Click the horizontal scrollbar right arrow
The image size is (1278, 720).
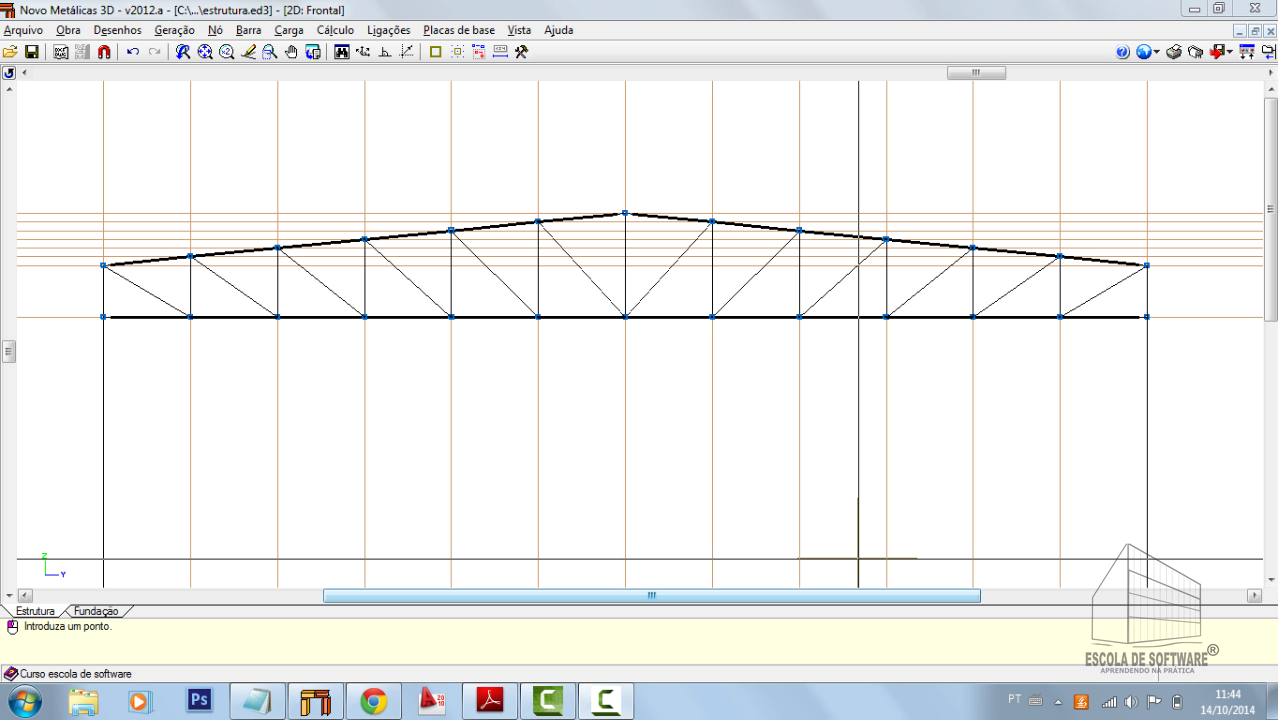1254,596
